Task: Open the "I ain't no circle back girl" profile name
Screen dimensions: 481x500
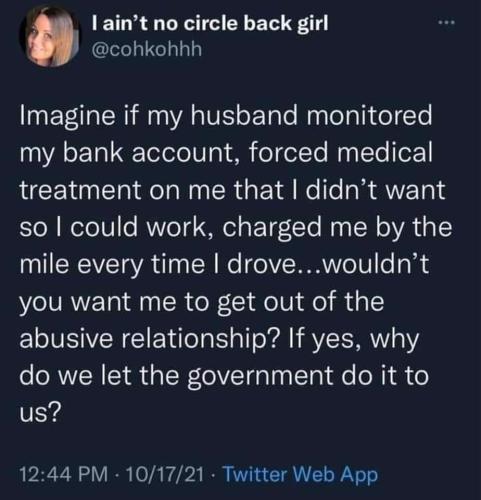Action: coord(210,24)
